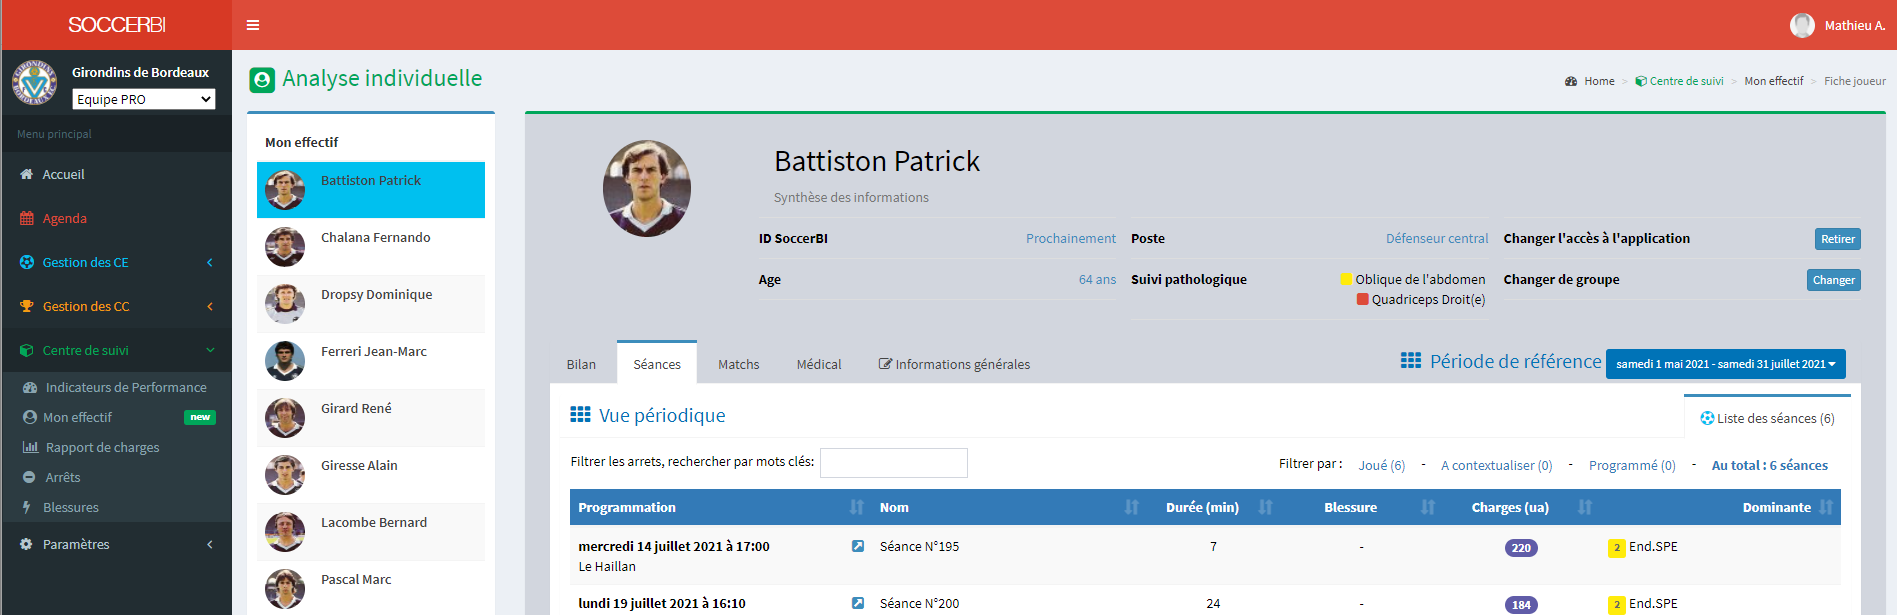Viewport: 1897px width, 615px height.
Task: Click the Accueil home icon
Action: click(27, 174)
